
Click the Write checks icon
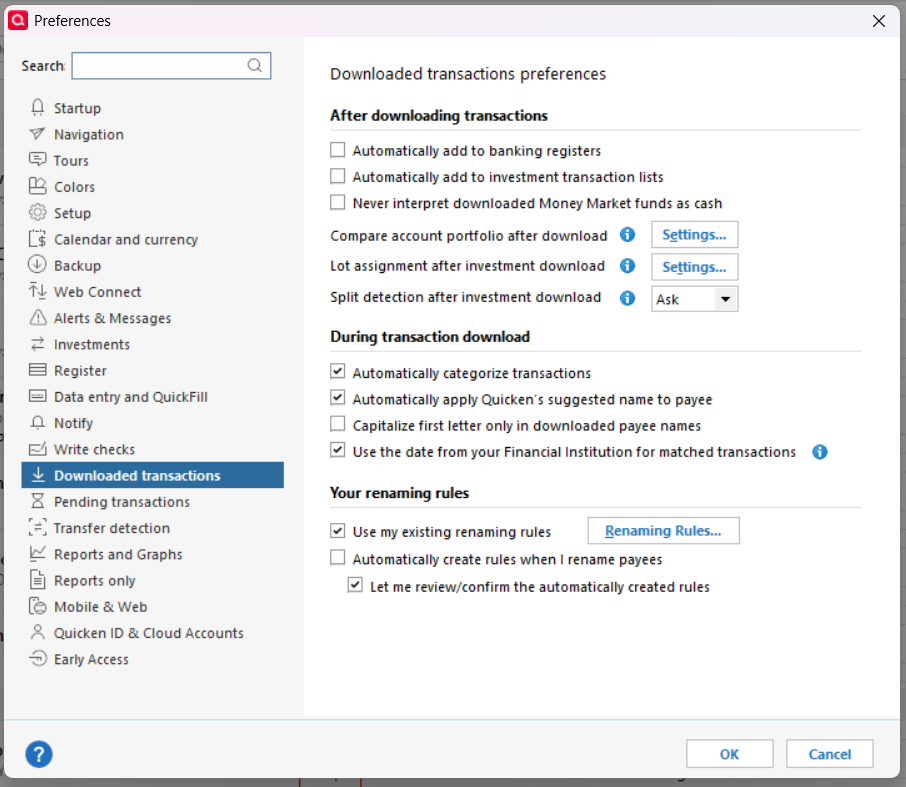click(38, 449)
